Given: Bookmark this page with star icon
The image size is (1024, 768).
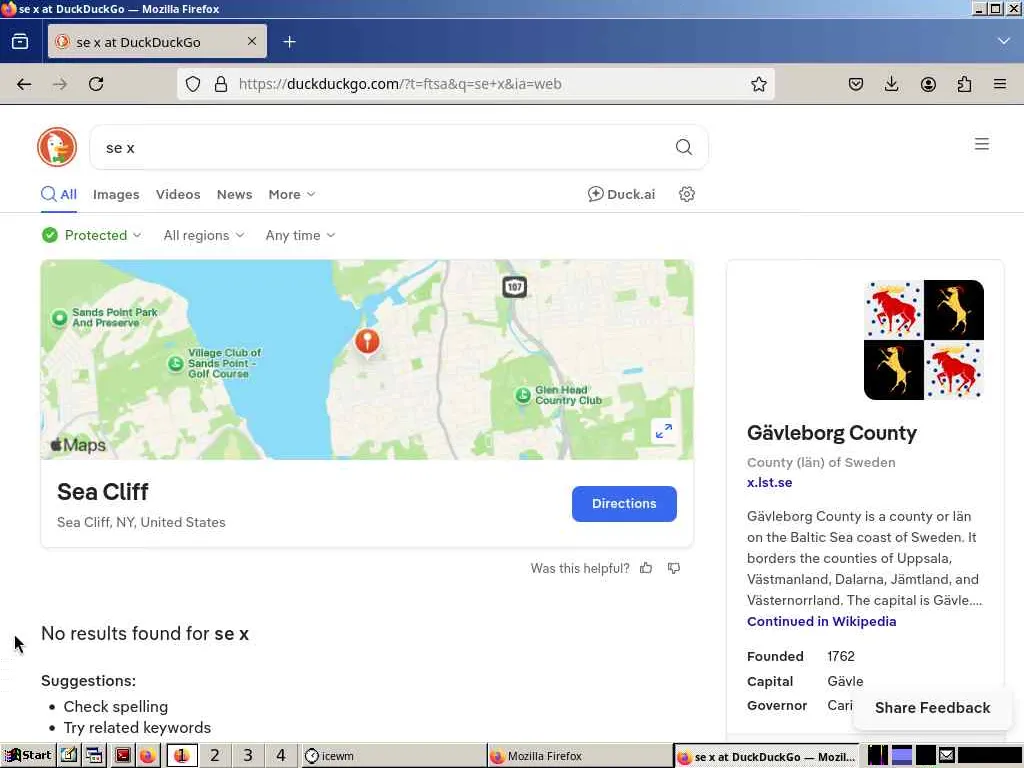Looking at the screenshot, I should pyautogui.click(x=758, y=84).
